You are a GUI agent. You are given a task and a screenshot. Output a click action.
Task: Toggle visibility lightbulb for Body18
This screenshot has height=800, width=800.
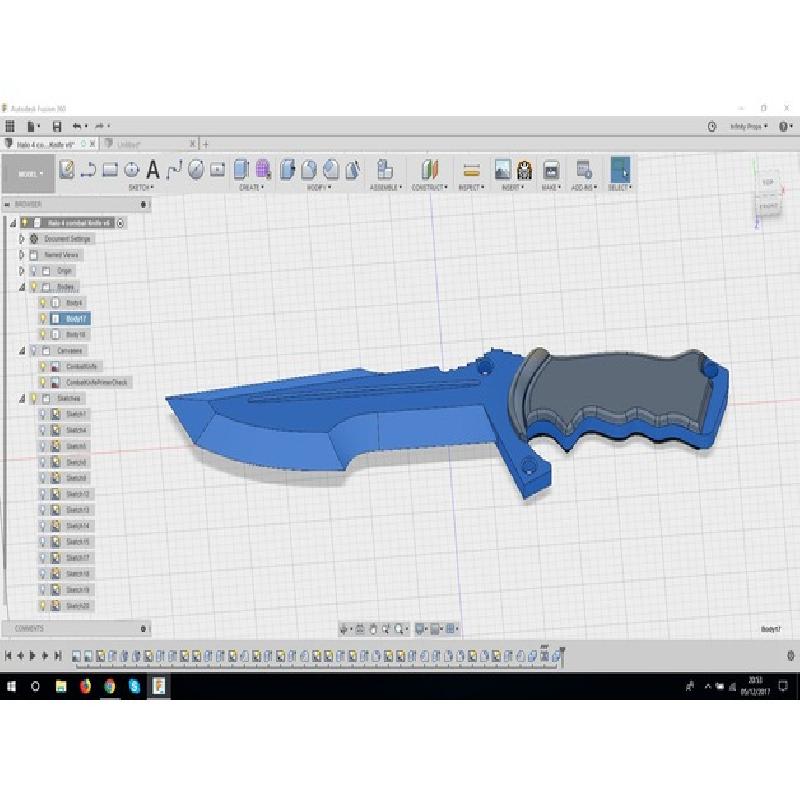pyautogui.click(x=43, y=335)
